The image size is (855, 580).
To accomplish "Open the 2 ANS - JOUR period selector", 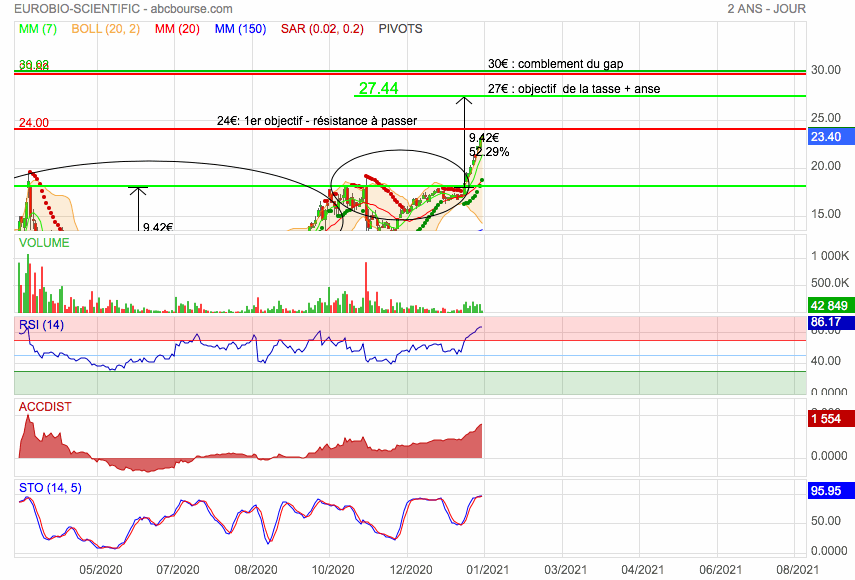I will point(766,9).
